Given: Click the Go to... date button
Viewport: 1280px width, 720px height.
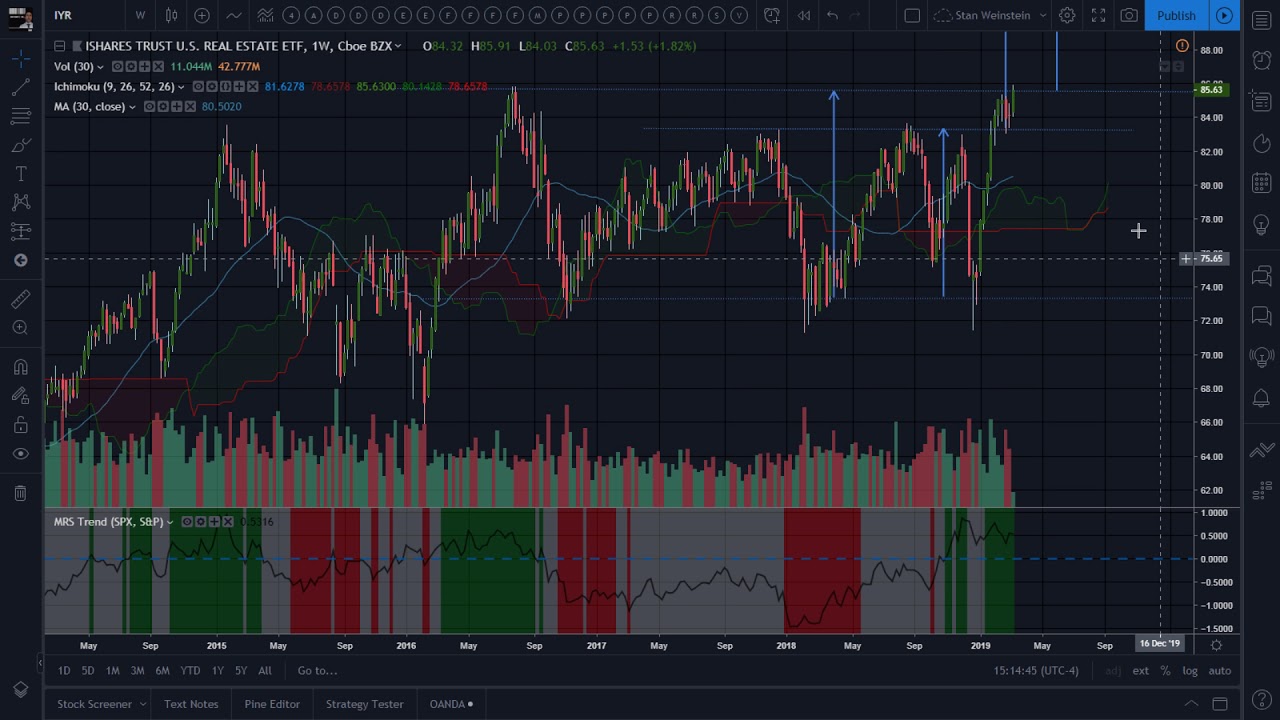Looking at the screenshot, I should point(317,671).
